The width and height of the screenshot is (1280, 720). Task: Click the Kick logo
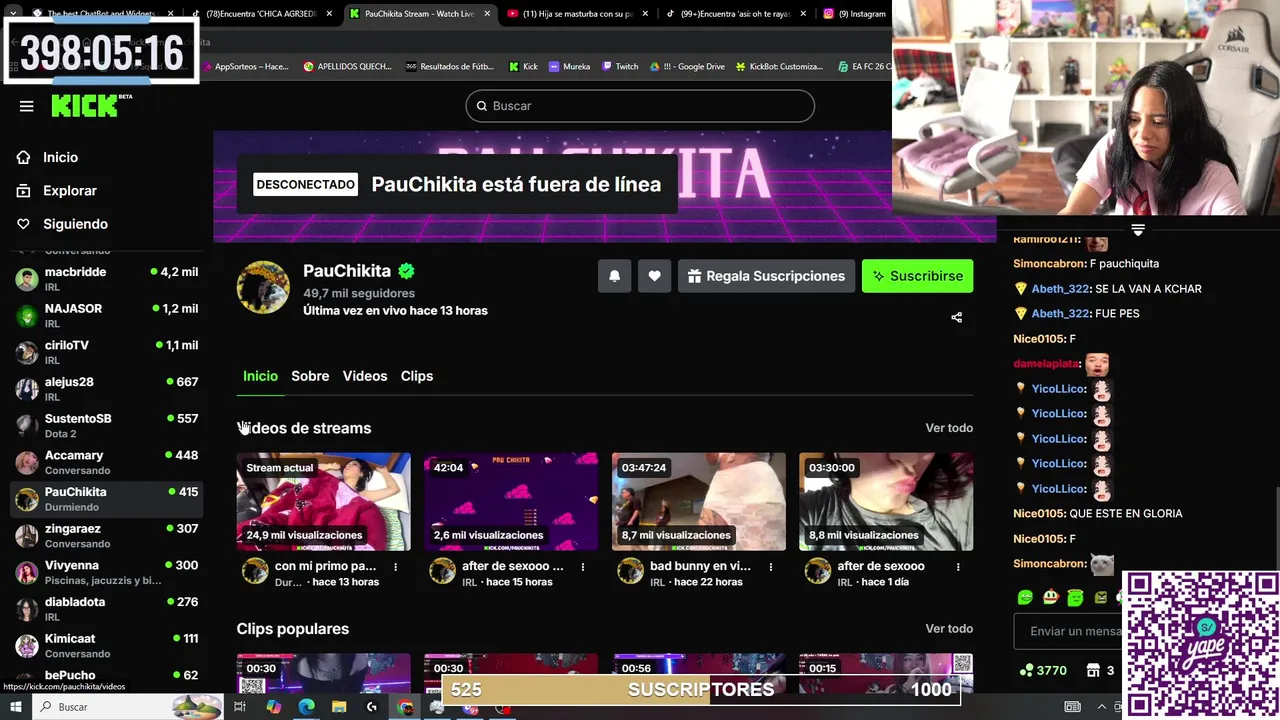tap(92, 105)
